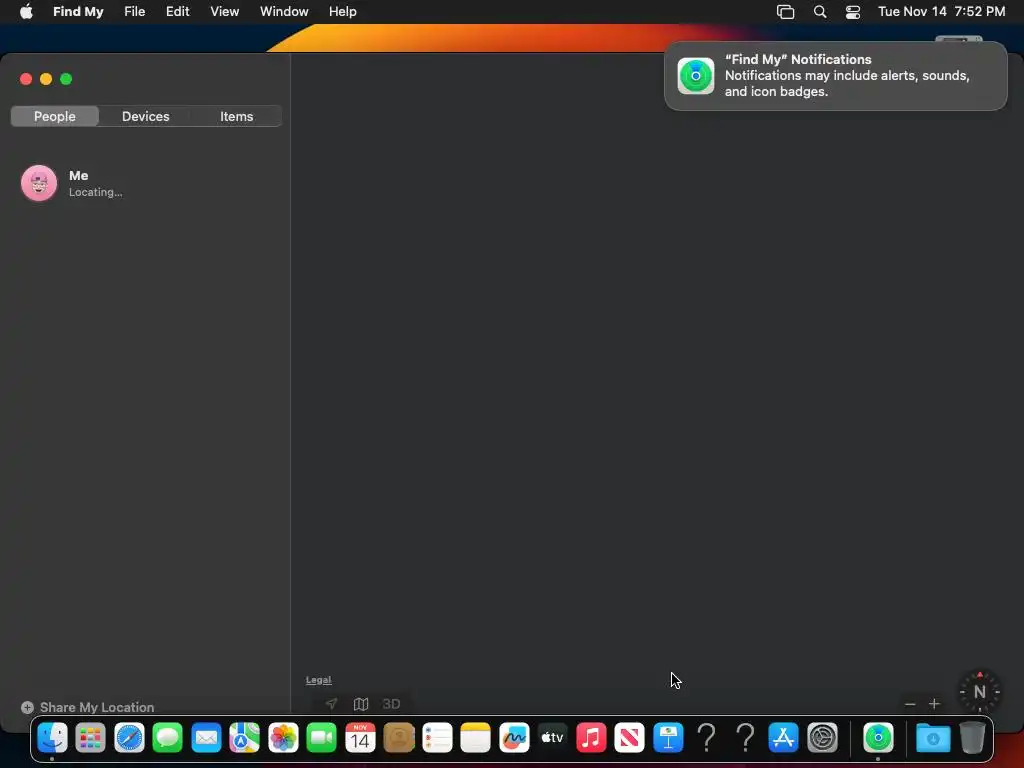This screenshot has height=768, width=1024.
Task: Zoom in with the plus button
Action: (935, 704)
